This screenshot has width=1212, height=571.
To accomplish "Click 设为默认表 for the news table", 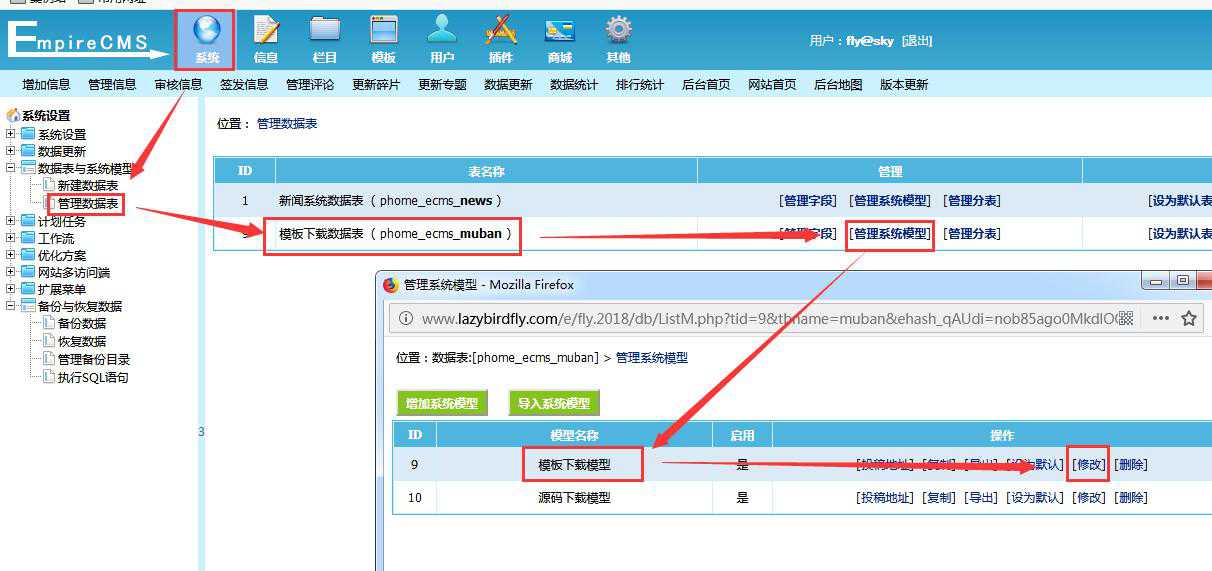I will [x=1180, y=201].
